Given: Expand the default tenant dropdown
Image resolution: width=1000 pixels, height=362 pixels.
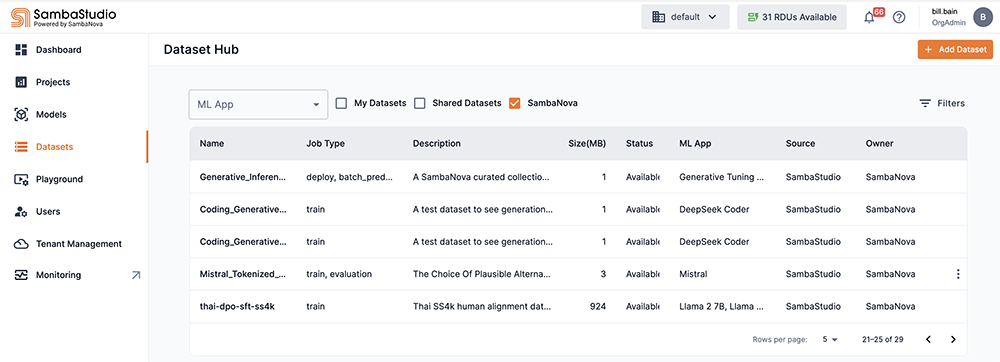Looking at the screenshot, I should click(x=686, y=17).
